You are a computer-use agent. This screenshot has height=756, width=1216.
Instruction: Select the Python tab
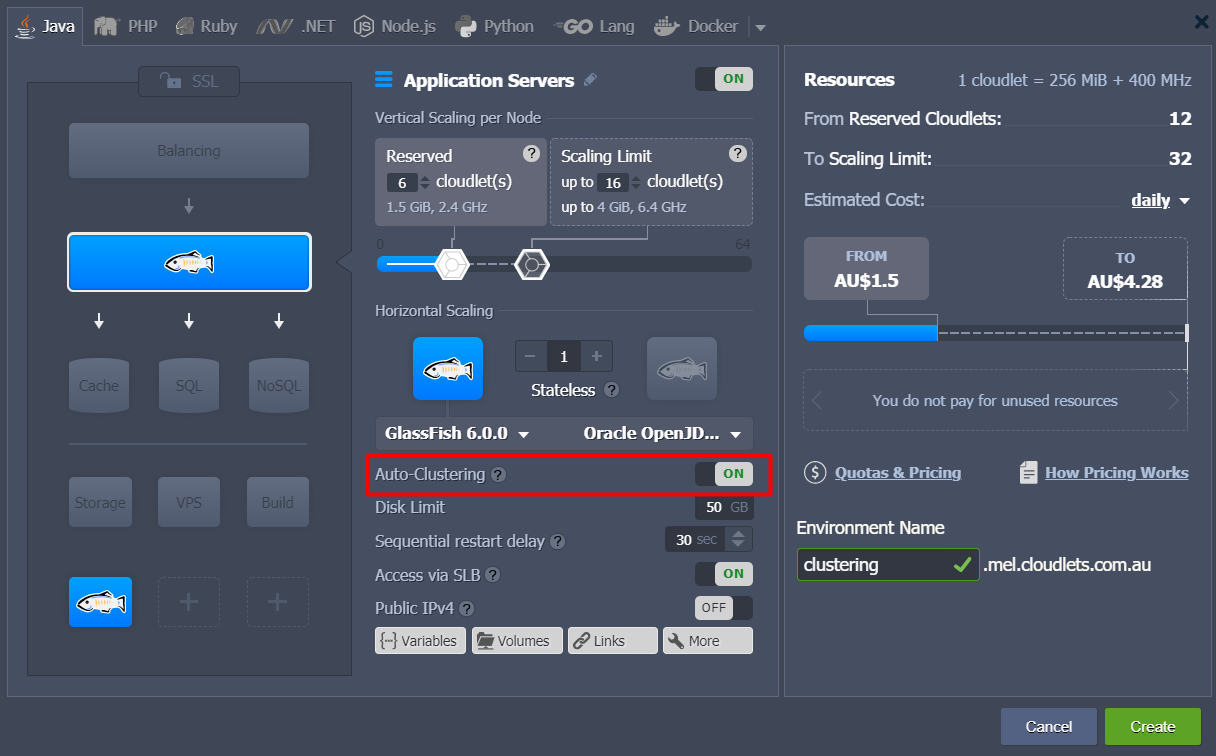(495, 26)
